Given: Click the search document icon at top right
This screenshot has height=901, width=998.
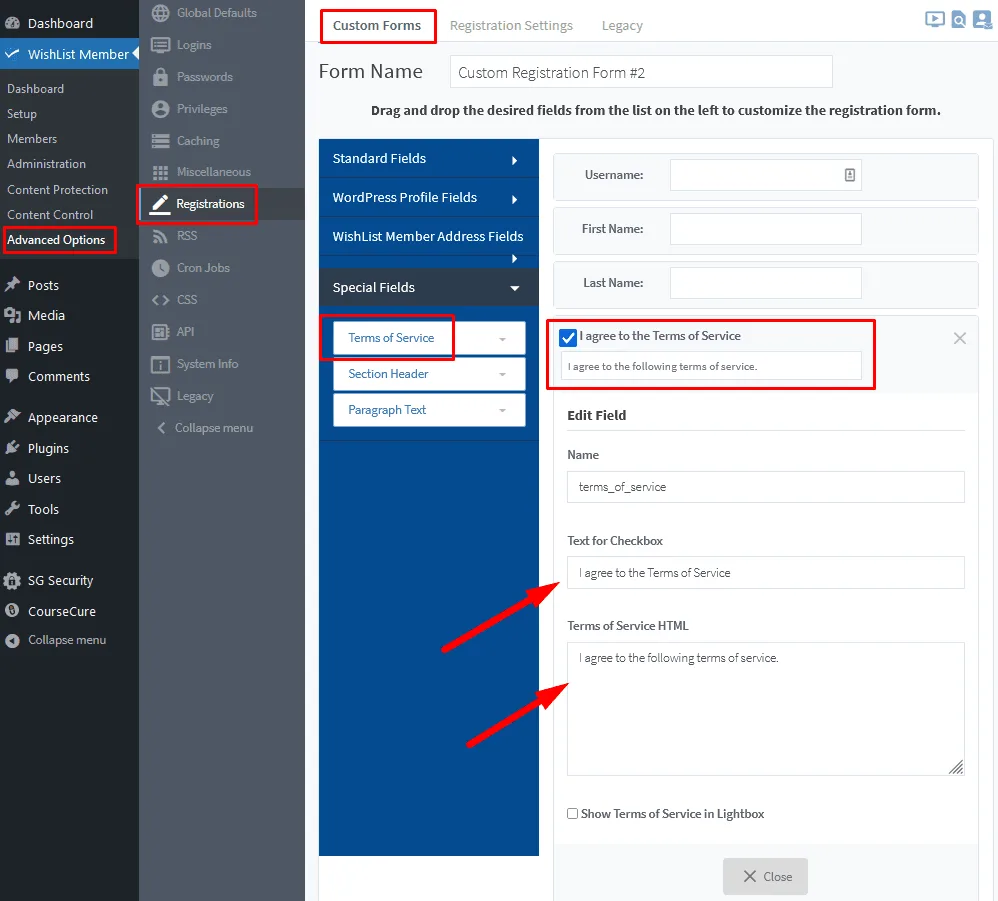Looking at the screenshot, I should point(959,20).
